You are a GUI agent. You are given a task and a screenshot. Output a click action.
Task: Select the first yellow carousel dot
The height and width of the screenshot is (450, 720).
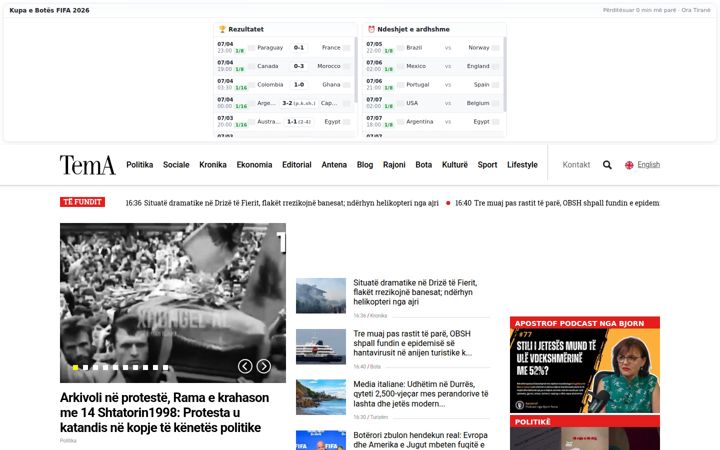coord(75,367)
